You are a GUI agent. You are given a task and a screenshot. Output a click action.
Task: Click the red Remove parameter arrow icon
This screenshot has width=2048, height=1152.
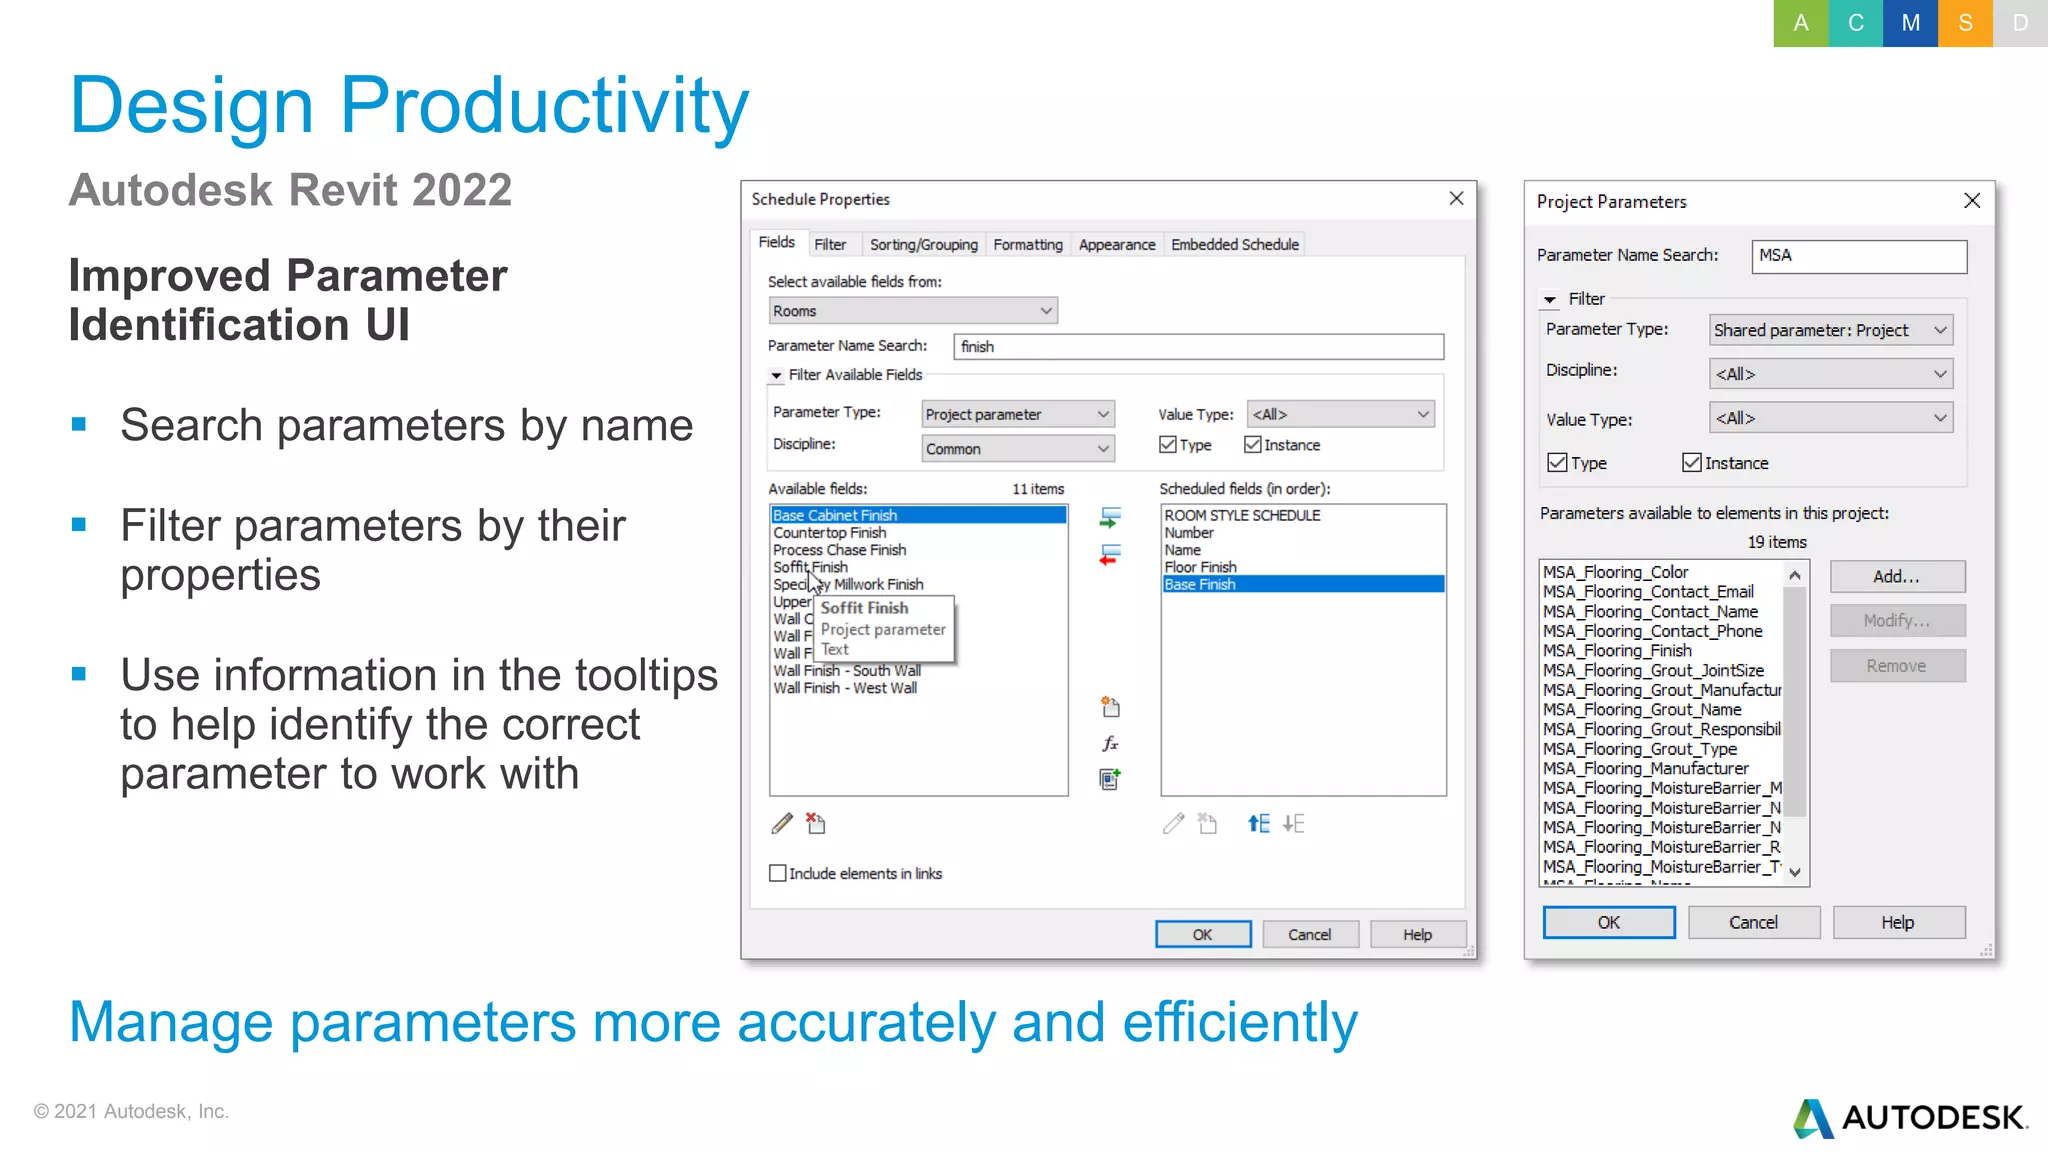pyautogui.click(x=1110, y=555)
